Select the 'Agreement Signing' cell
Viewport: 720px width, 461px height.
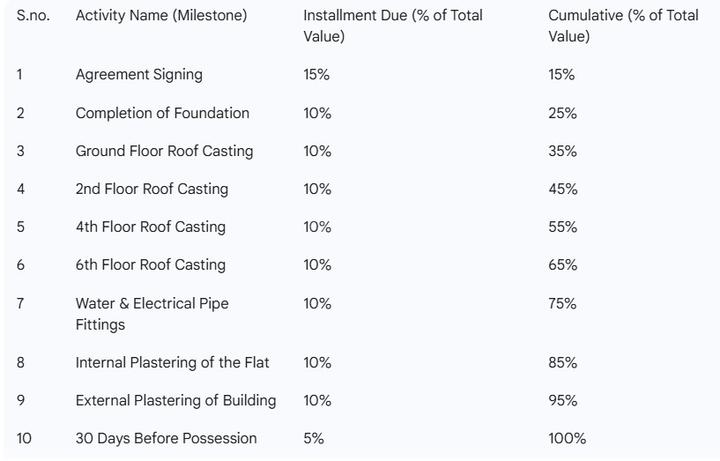pos(139,74)
